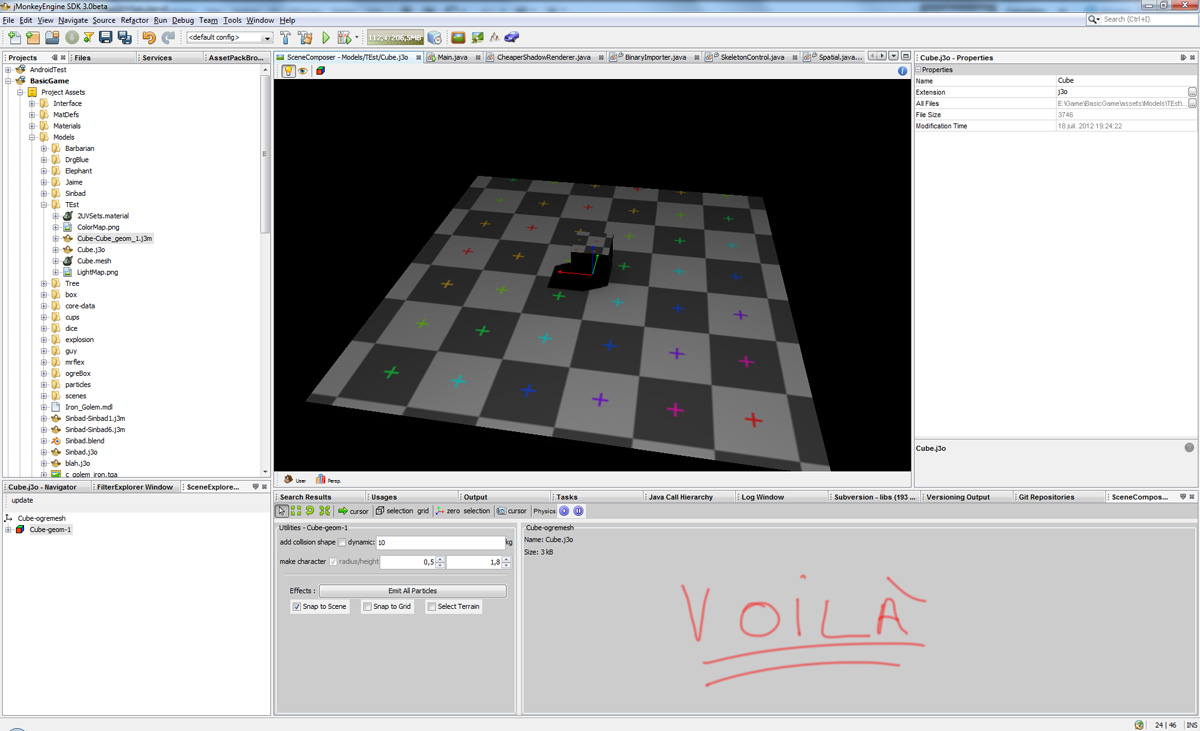Uncheck the Snap to Scene checkbox
This screenshot has width=1200, height=731.
coord(297,607)
